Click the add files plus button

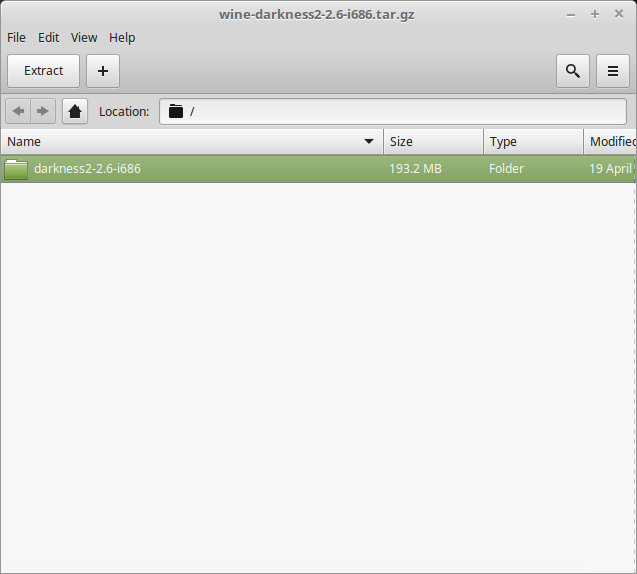pyautogui.click(x=103, y=71)
